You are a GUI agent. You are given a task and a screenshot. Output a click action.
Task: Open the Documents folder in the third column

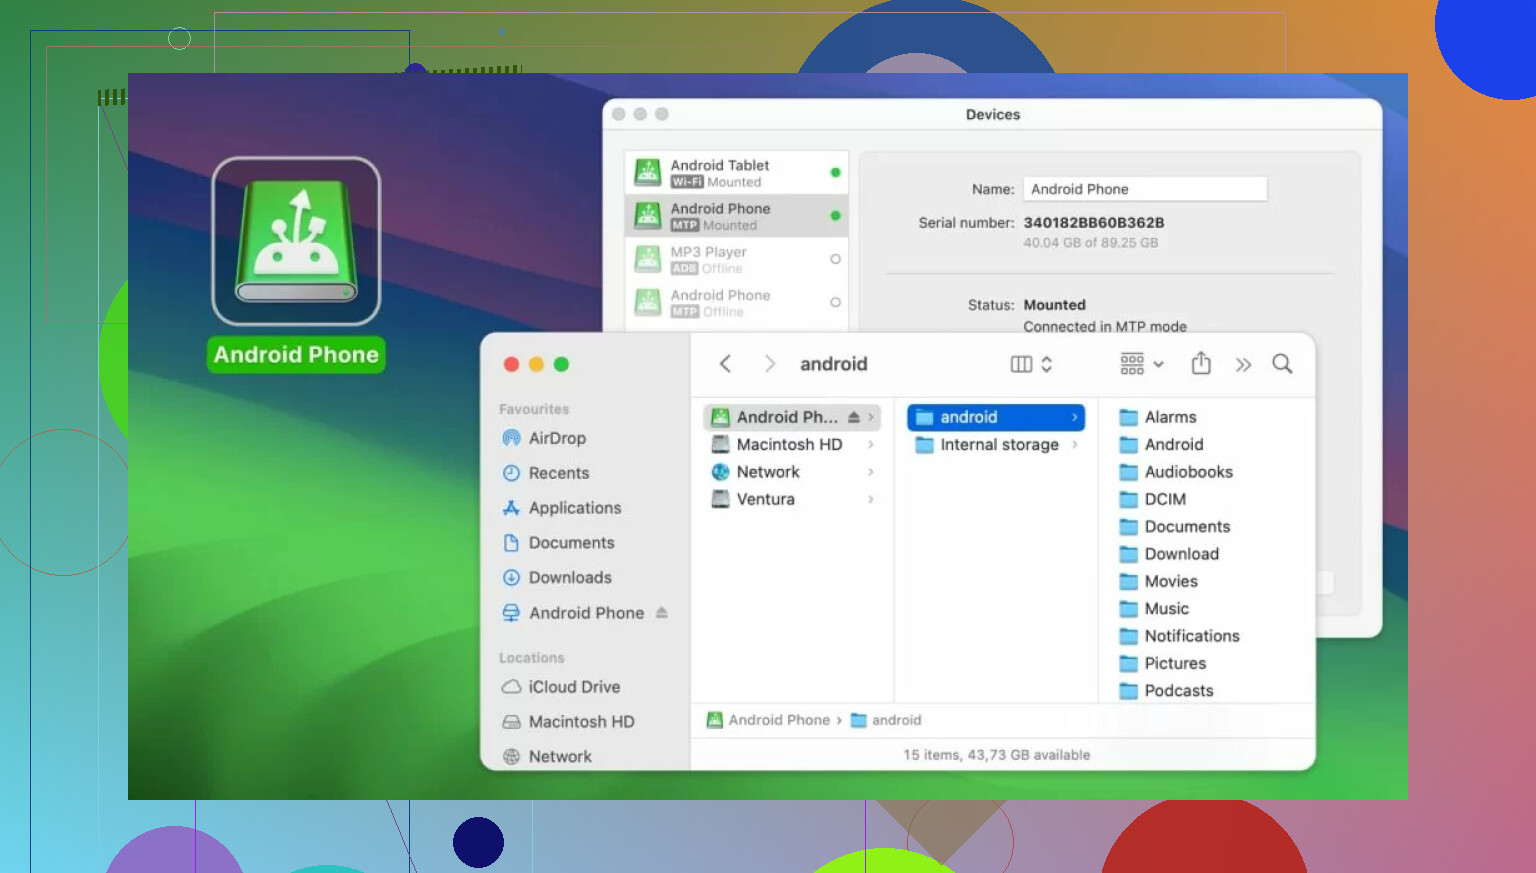[1175, 527]
